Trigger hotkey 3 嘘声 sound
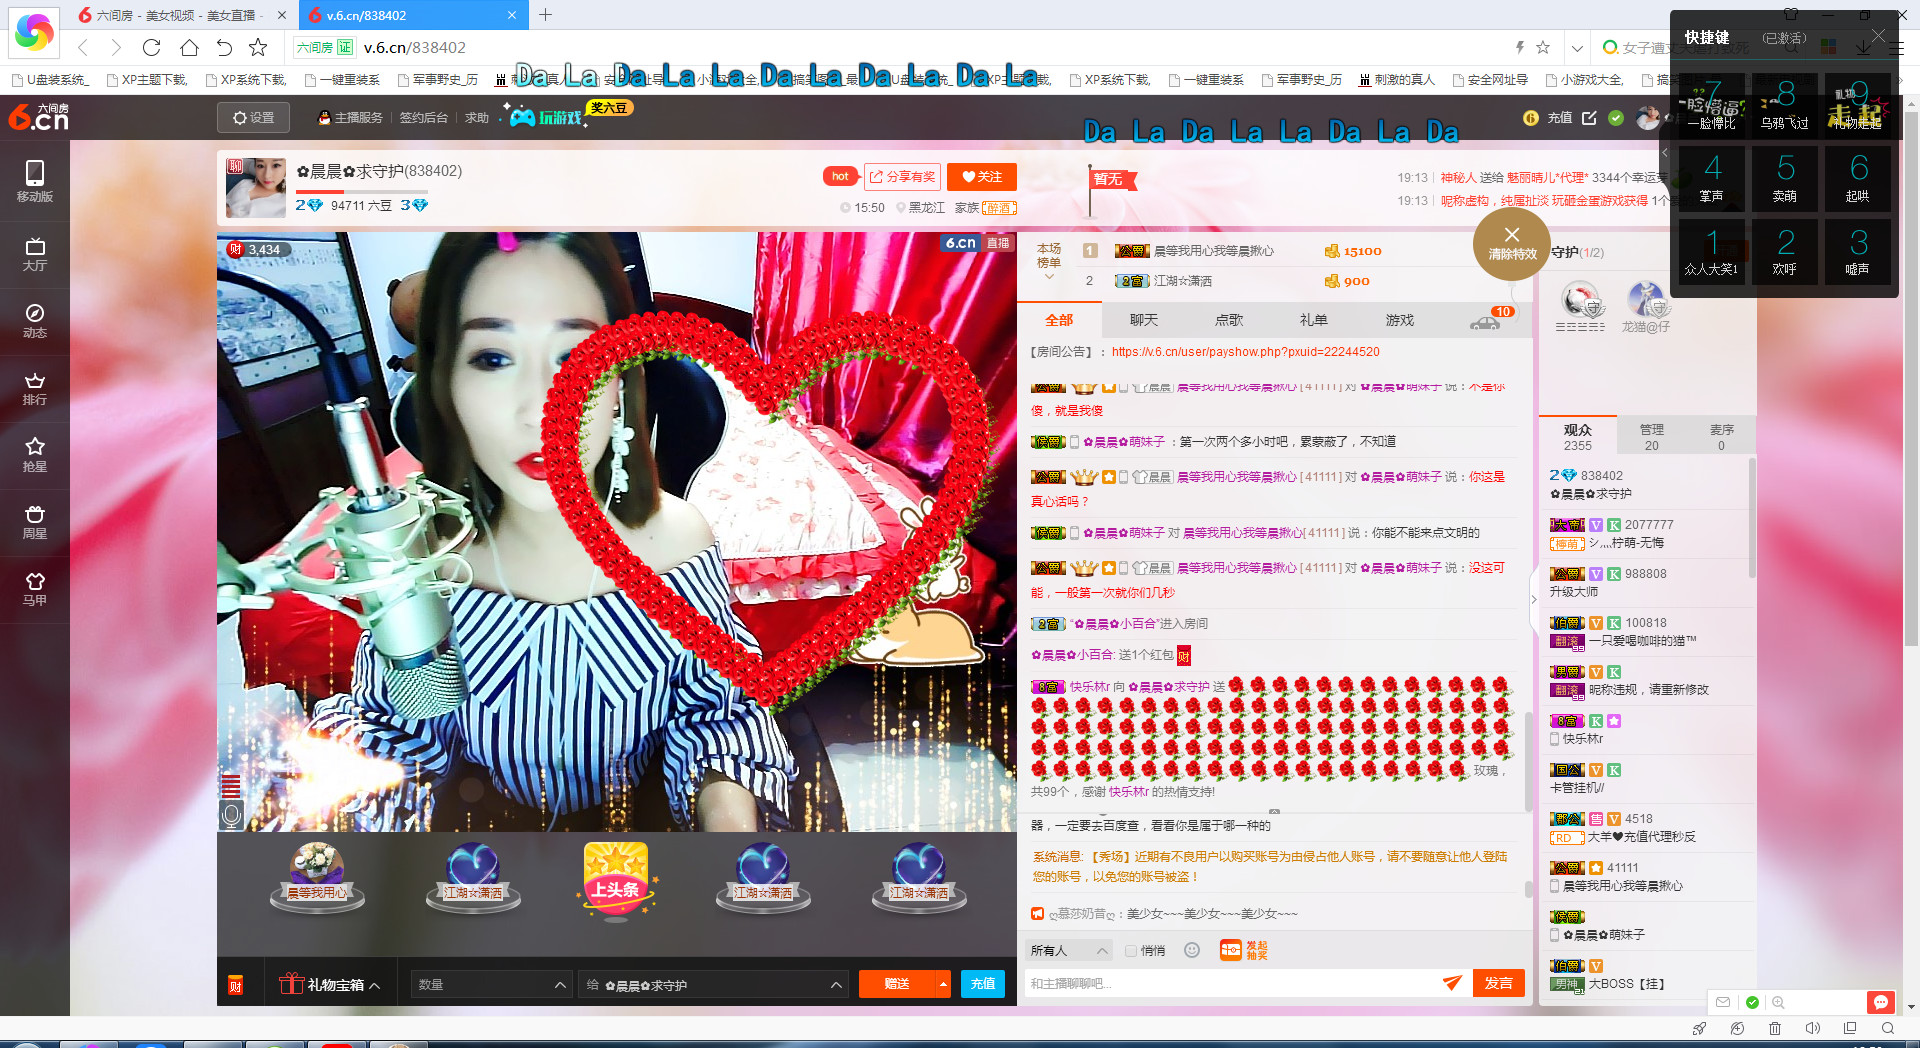 click(x=1858, y=251)
